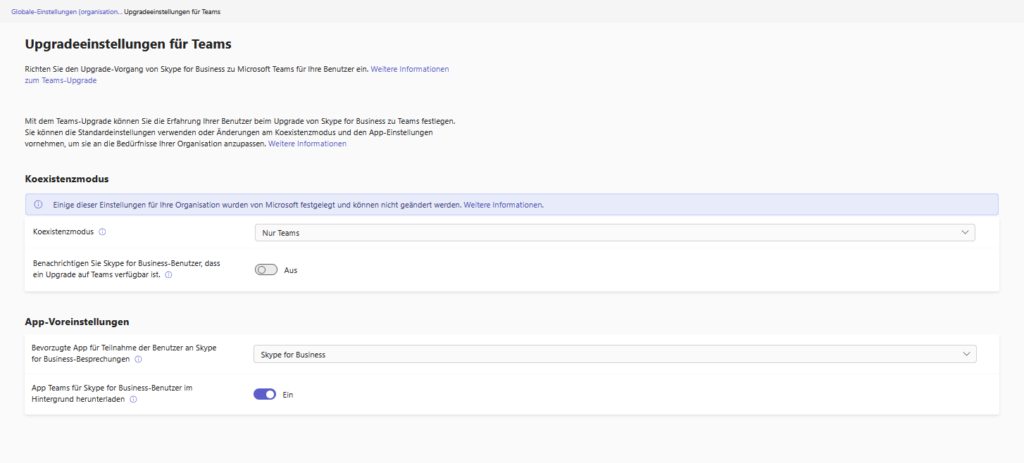Click info icon next to 'Hintergrund herunterladen'
Viewport: 1024px width, 463px height.
(133, 399)
